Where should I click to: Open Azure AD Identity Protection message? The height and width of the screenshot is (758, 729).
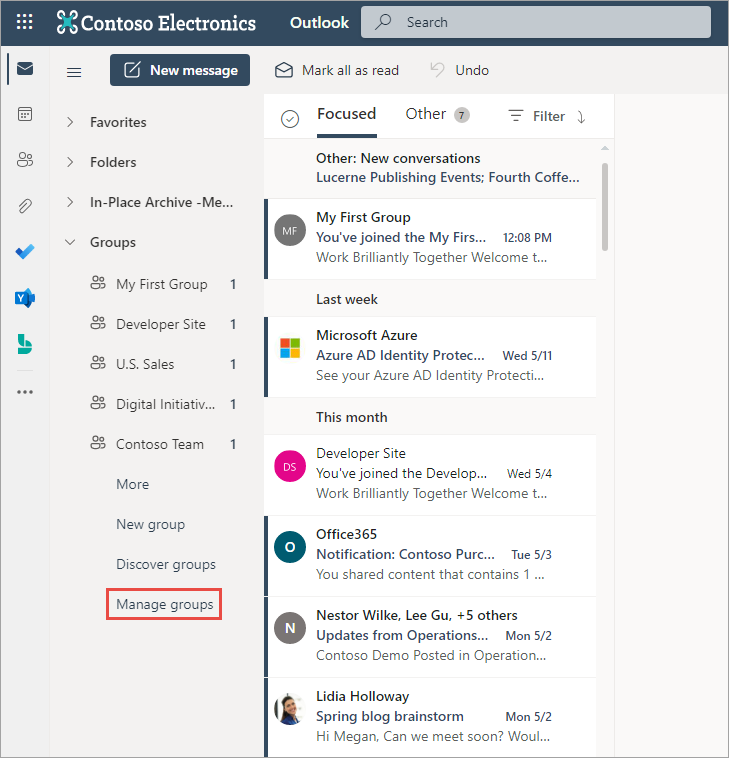coord(430,357)
